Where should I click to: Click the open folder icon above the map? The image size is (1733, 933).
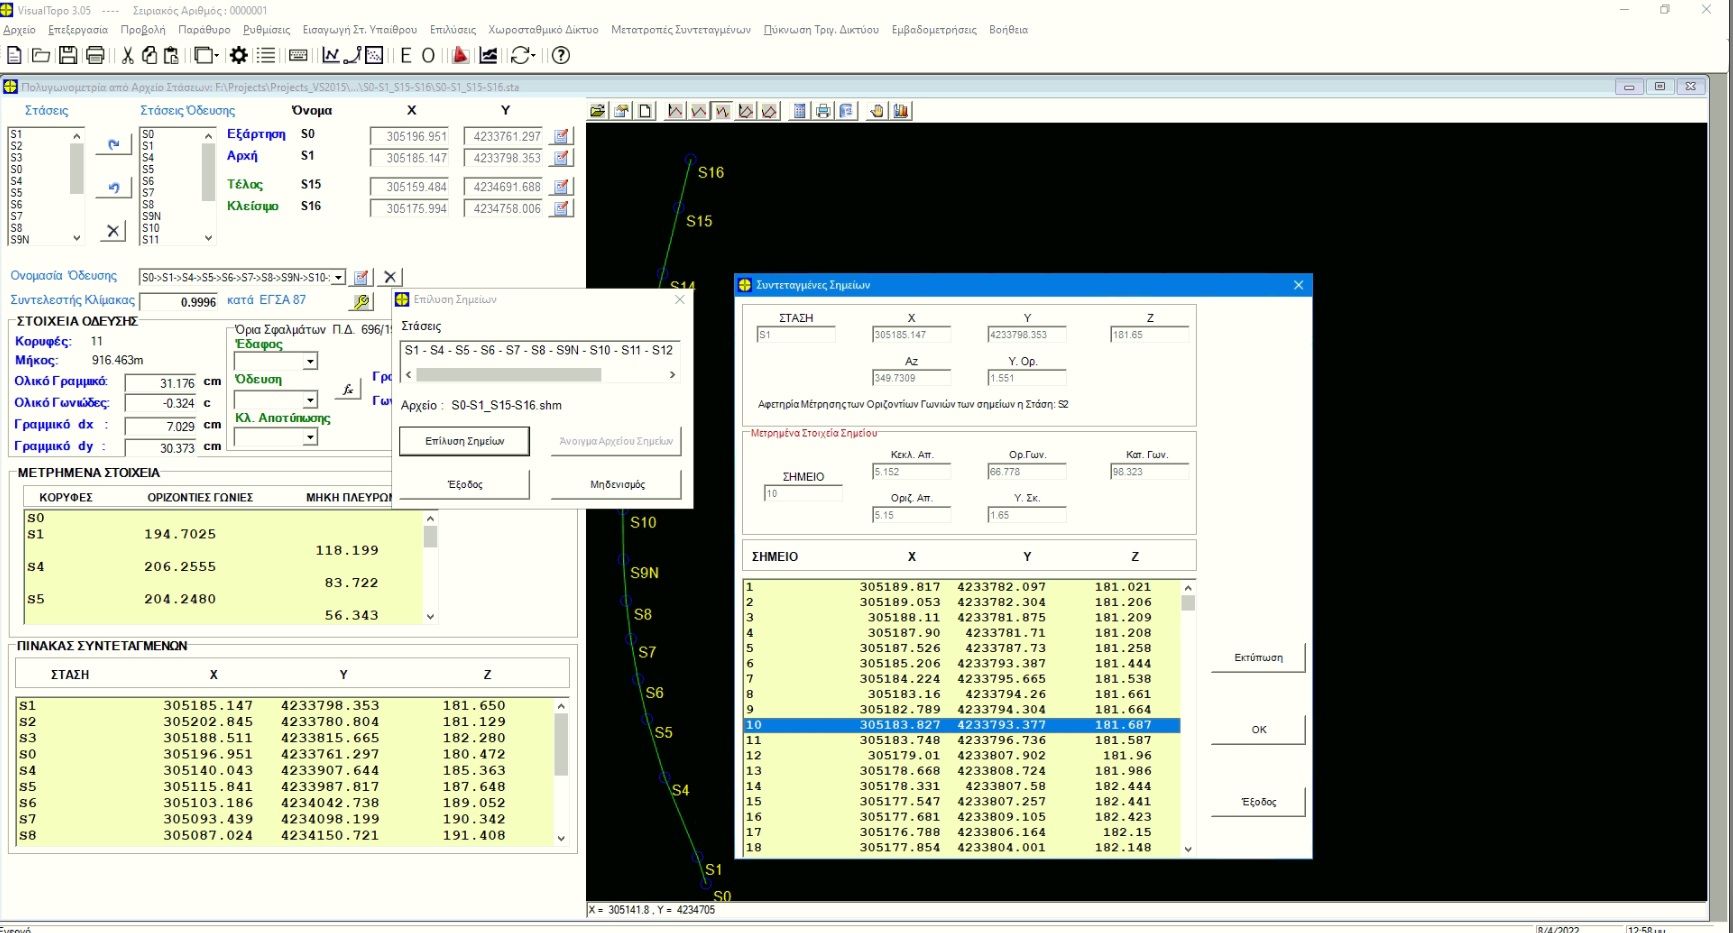pyautogui.click(x=598, y=111)
